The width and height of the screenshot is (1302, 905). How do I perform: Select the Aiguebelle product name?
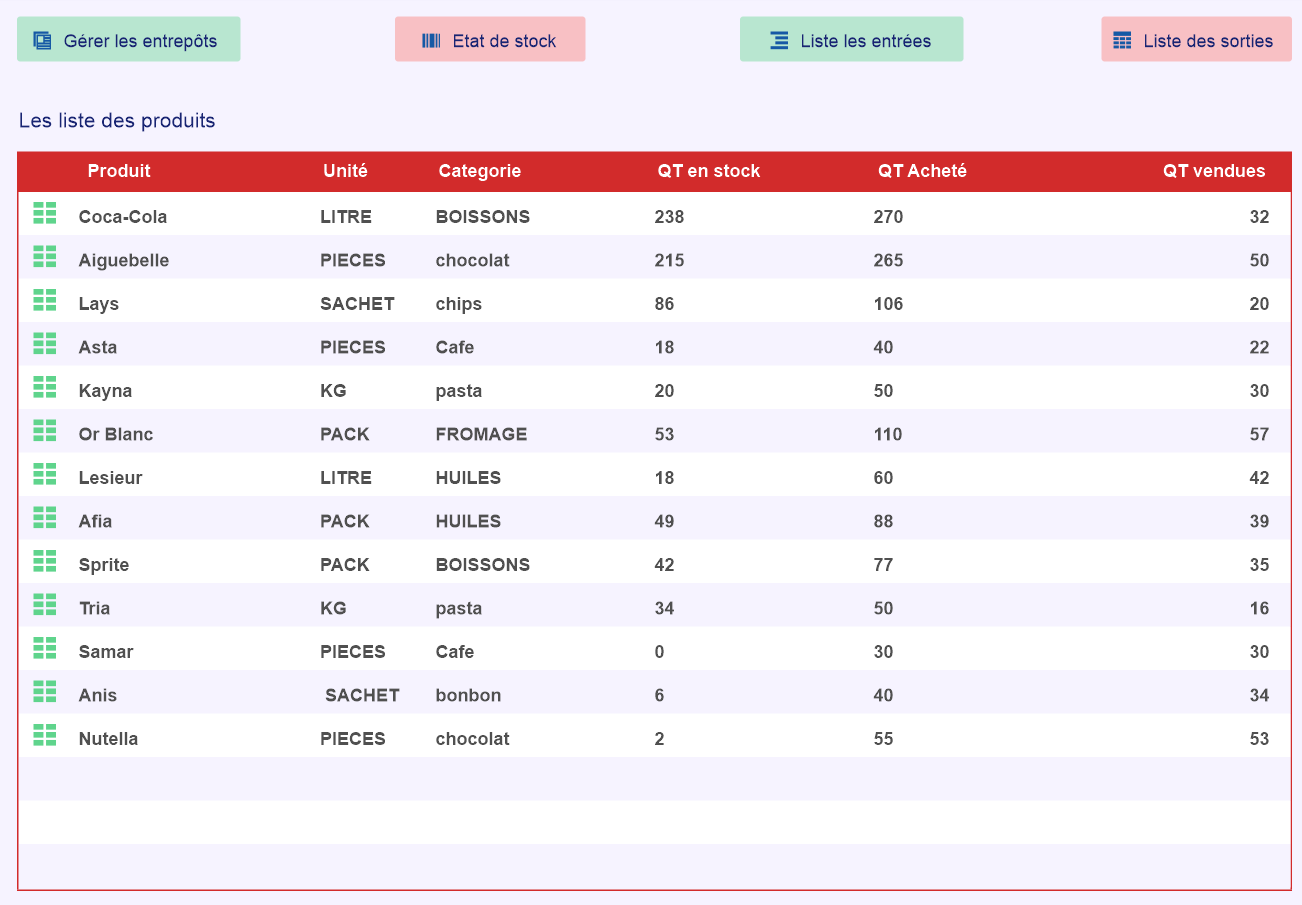pos(124,261)
